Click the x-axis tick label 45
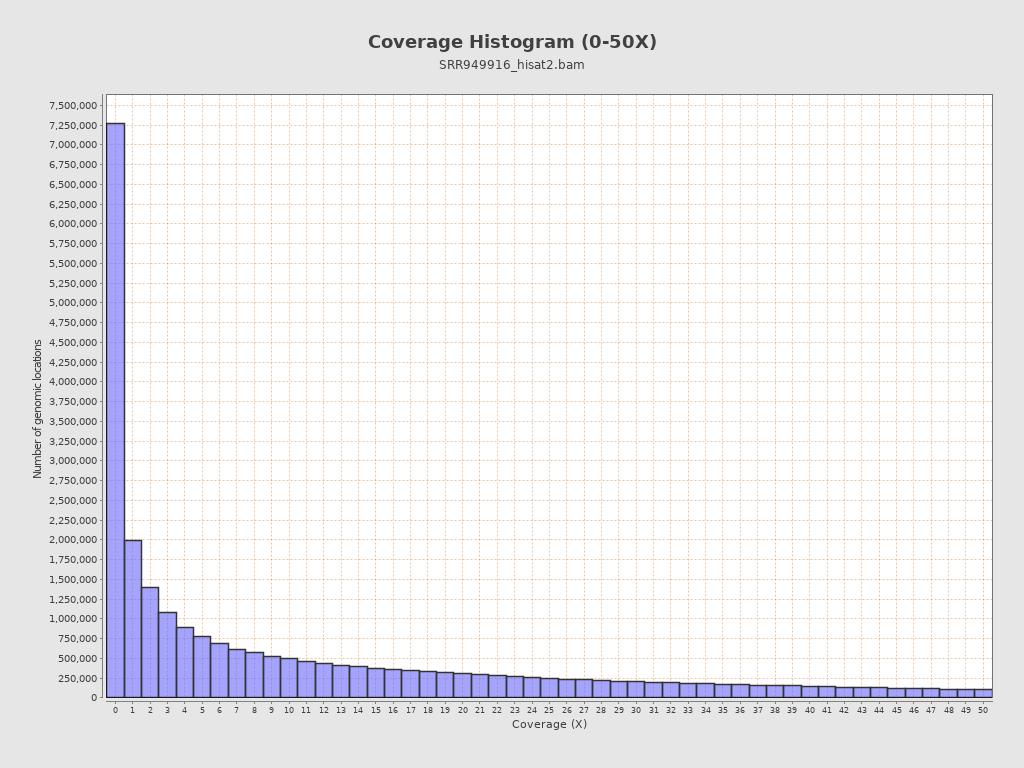 (897, 710)
